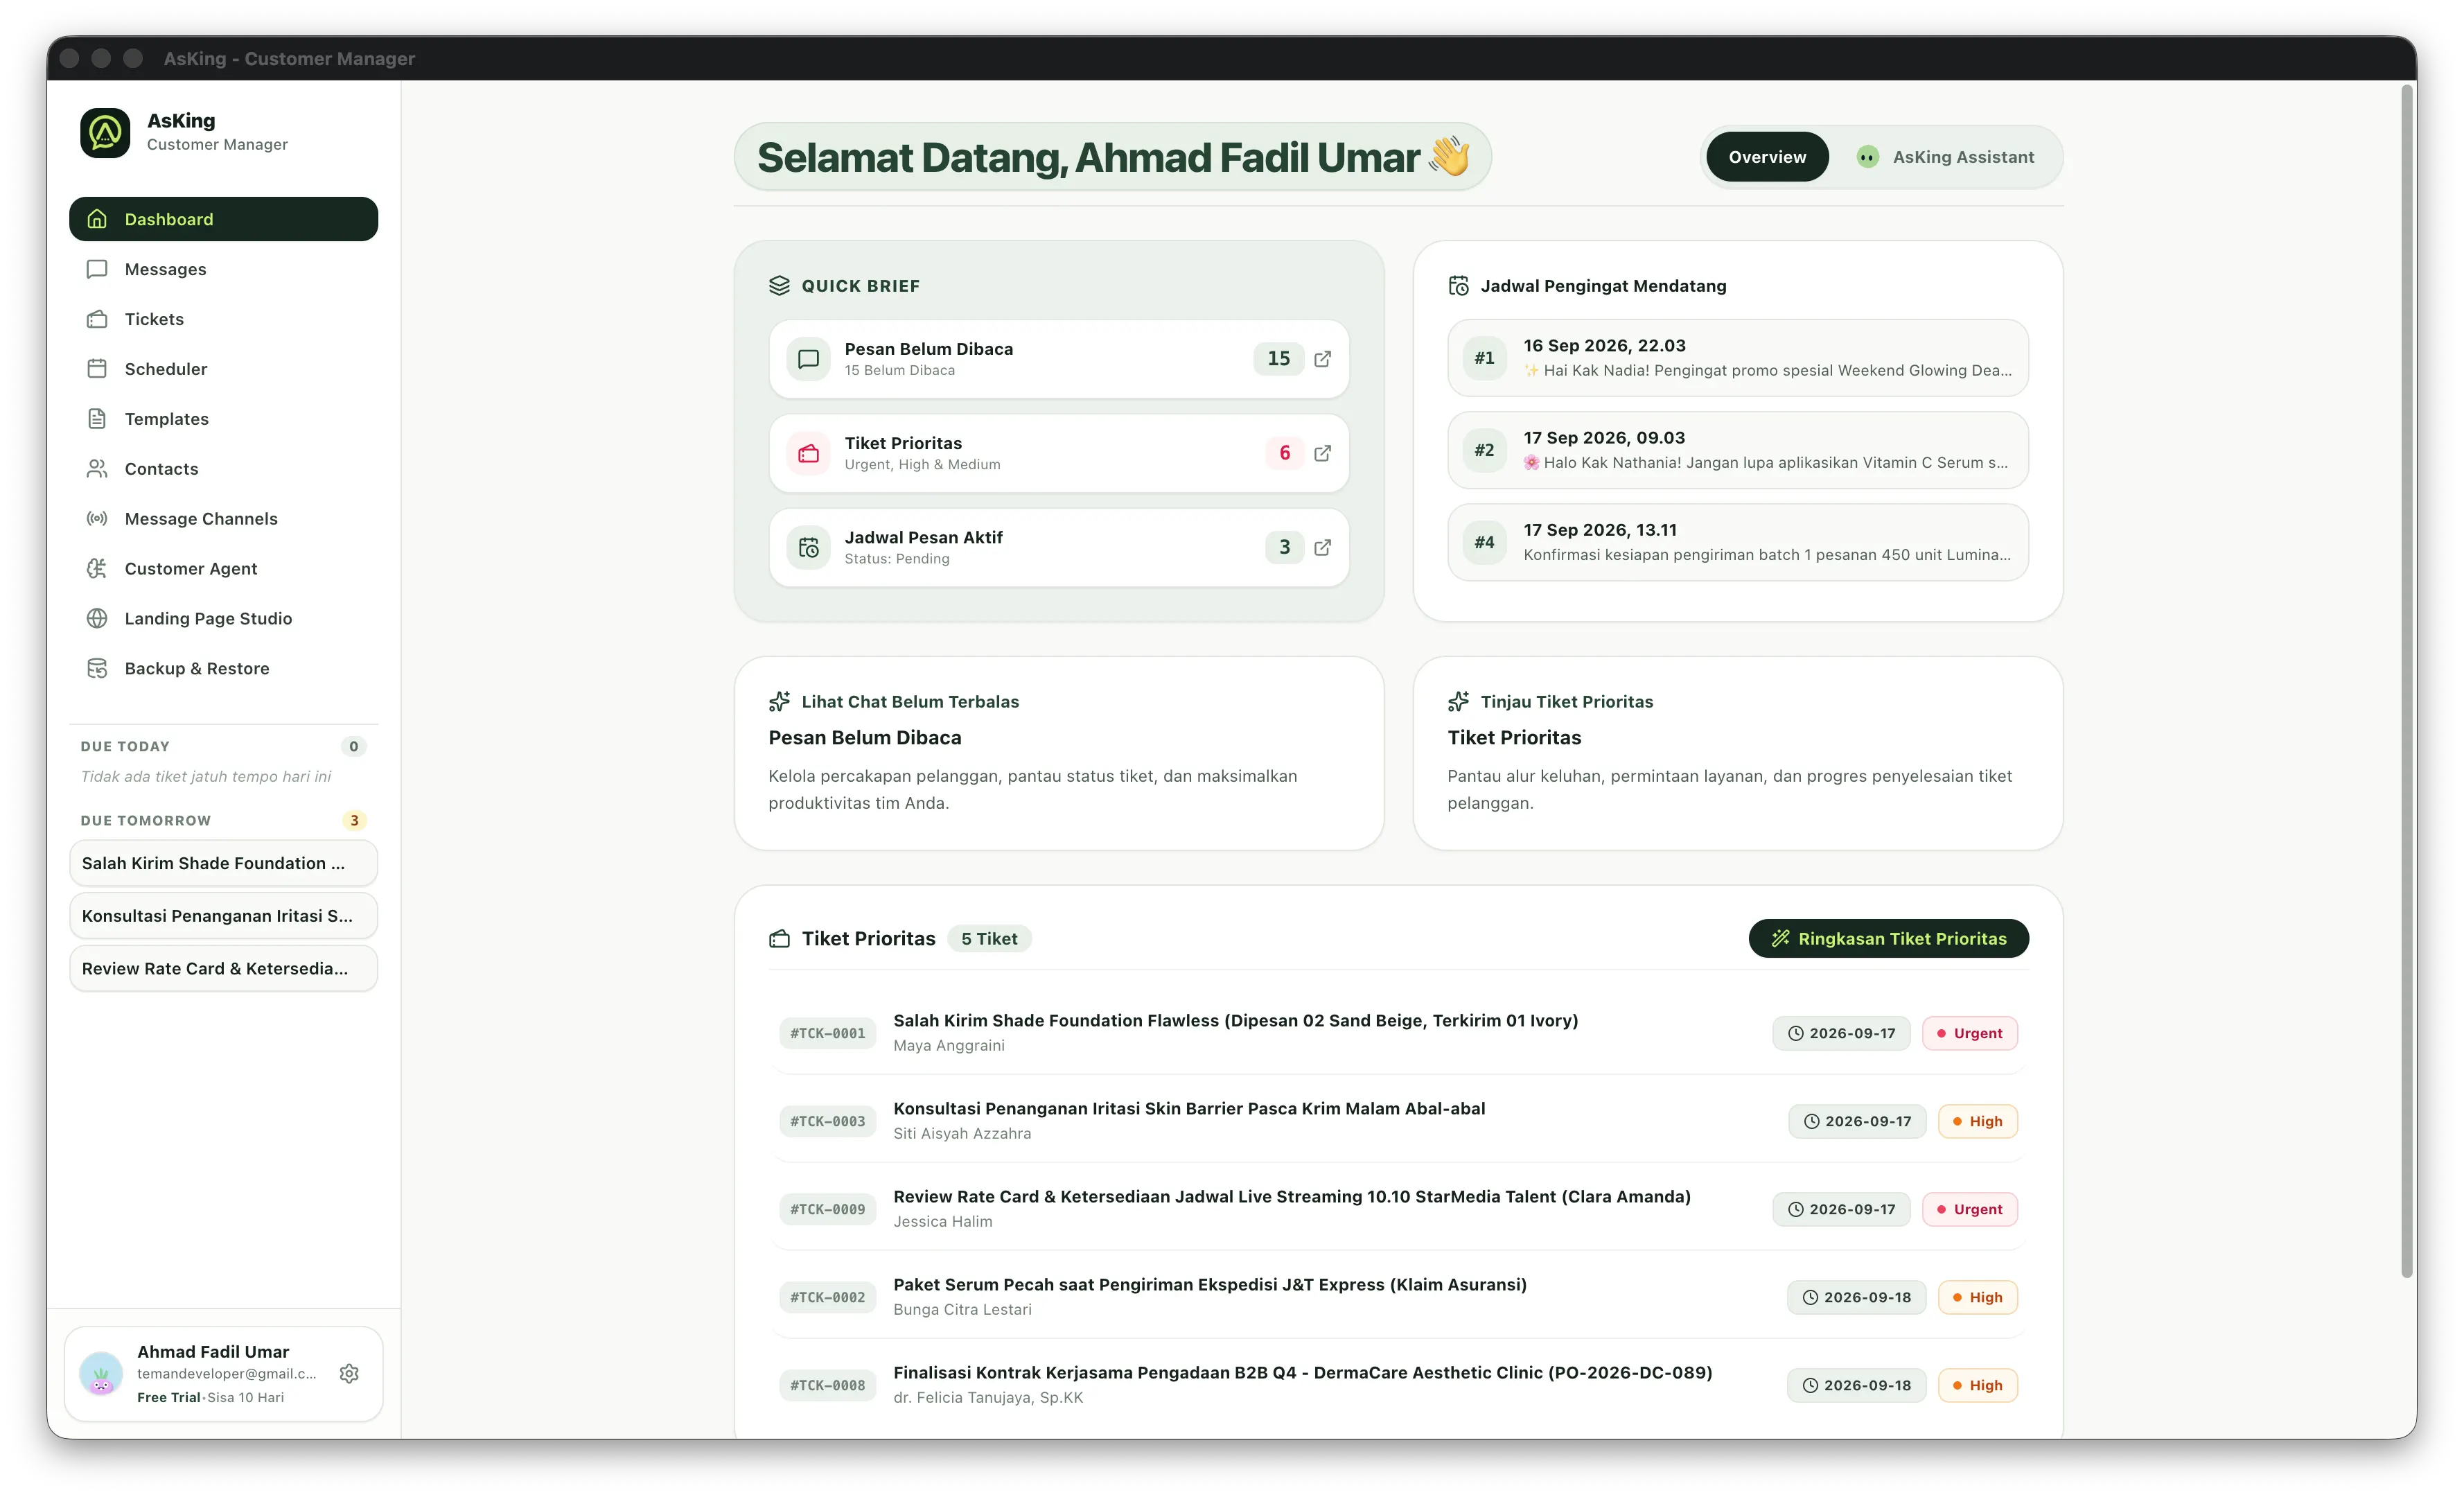2464x1497 pixels.
Task: Open Messages in the sidebar
Action: (223, 269)
